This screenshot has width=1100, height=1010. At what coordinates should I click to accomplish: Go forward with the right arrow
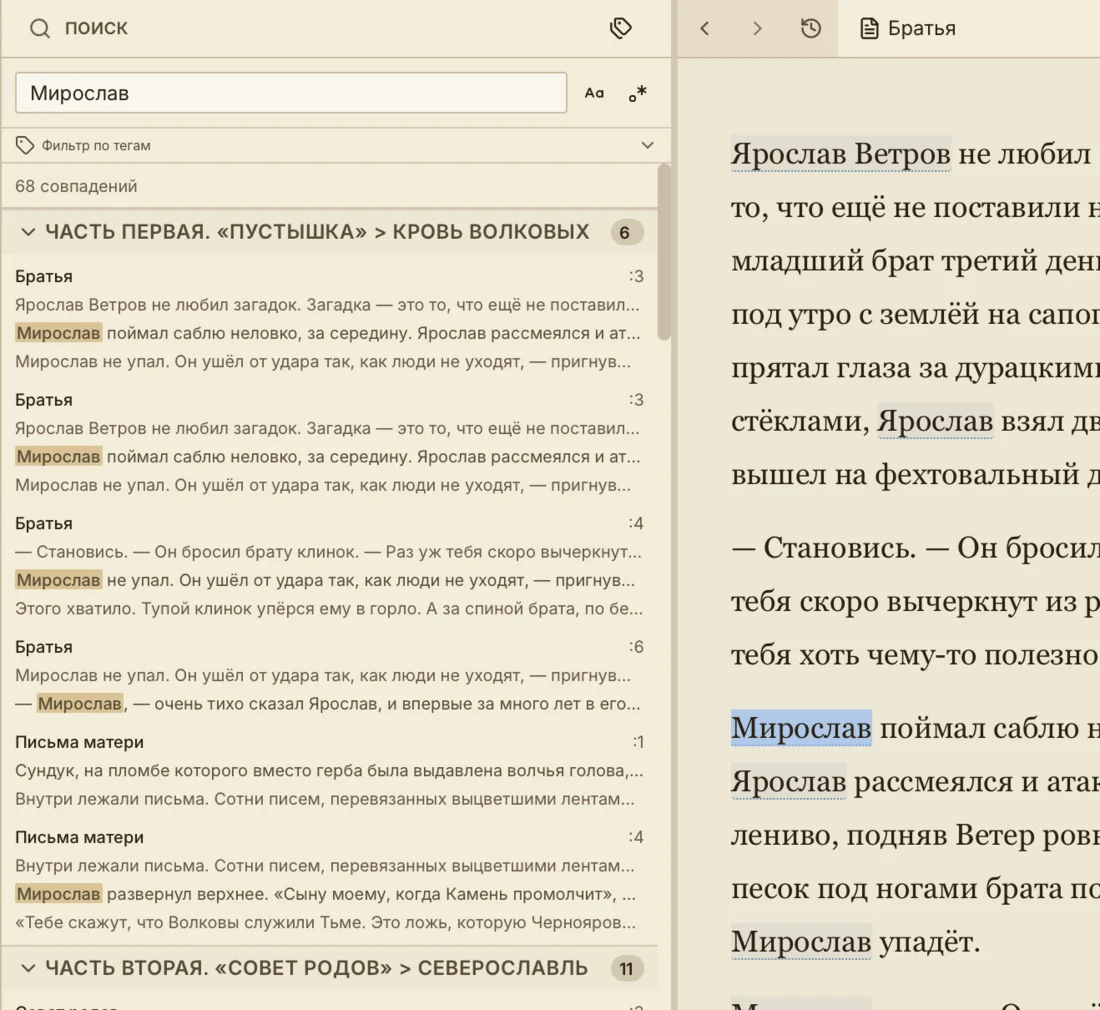coord(757,28)
